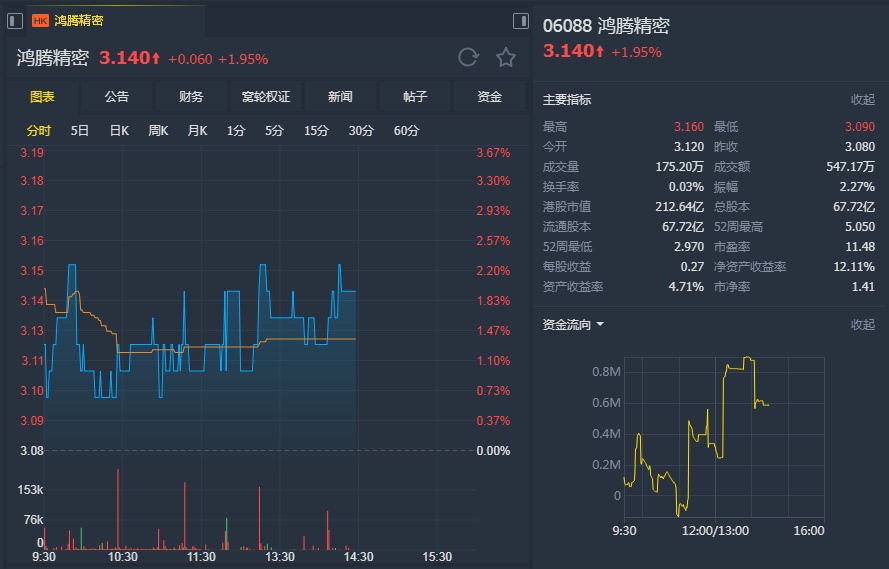Toggle the right sidebar panel icon
This screenshot has width=889, height=569.
520,21
